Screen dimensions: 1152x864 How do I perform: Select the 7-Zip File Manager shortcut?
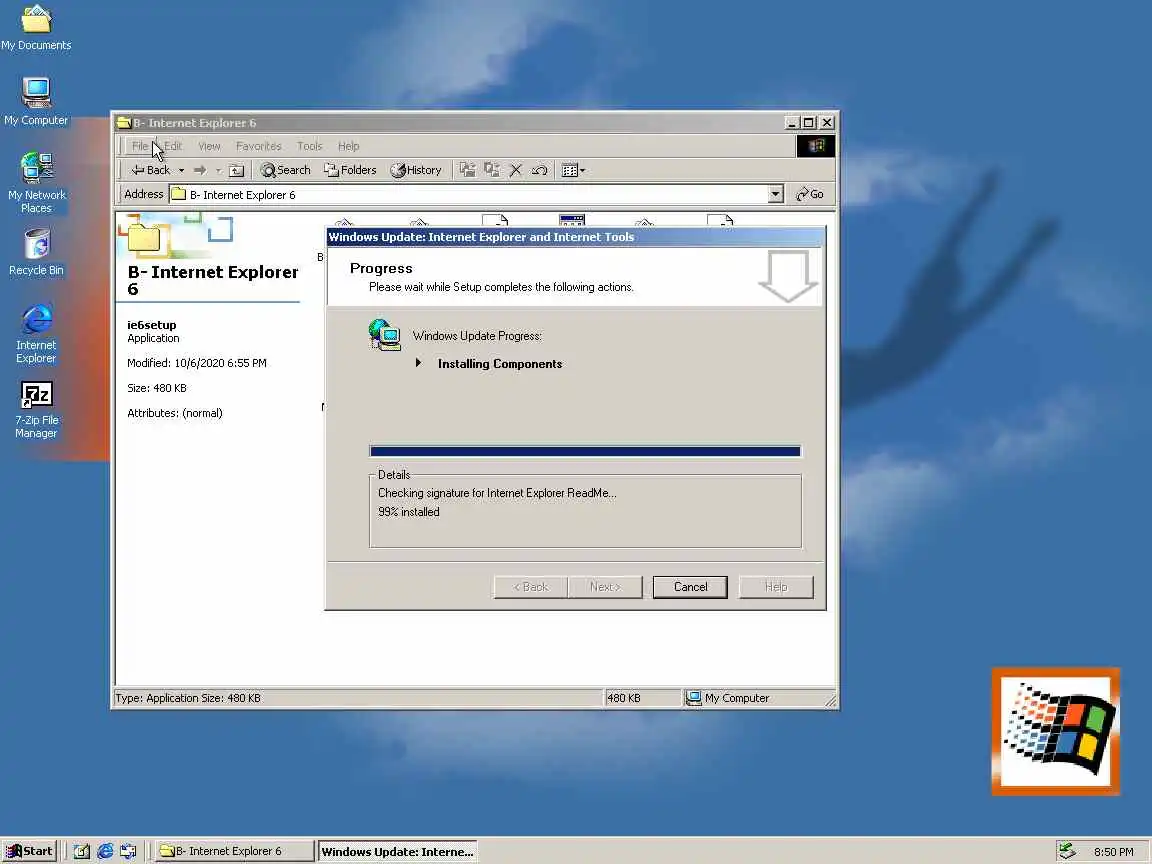(36, 409)
